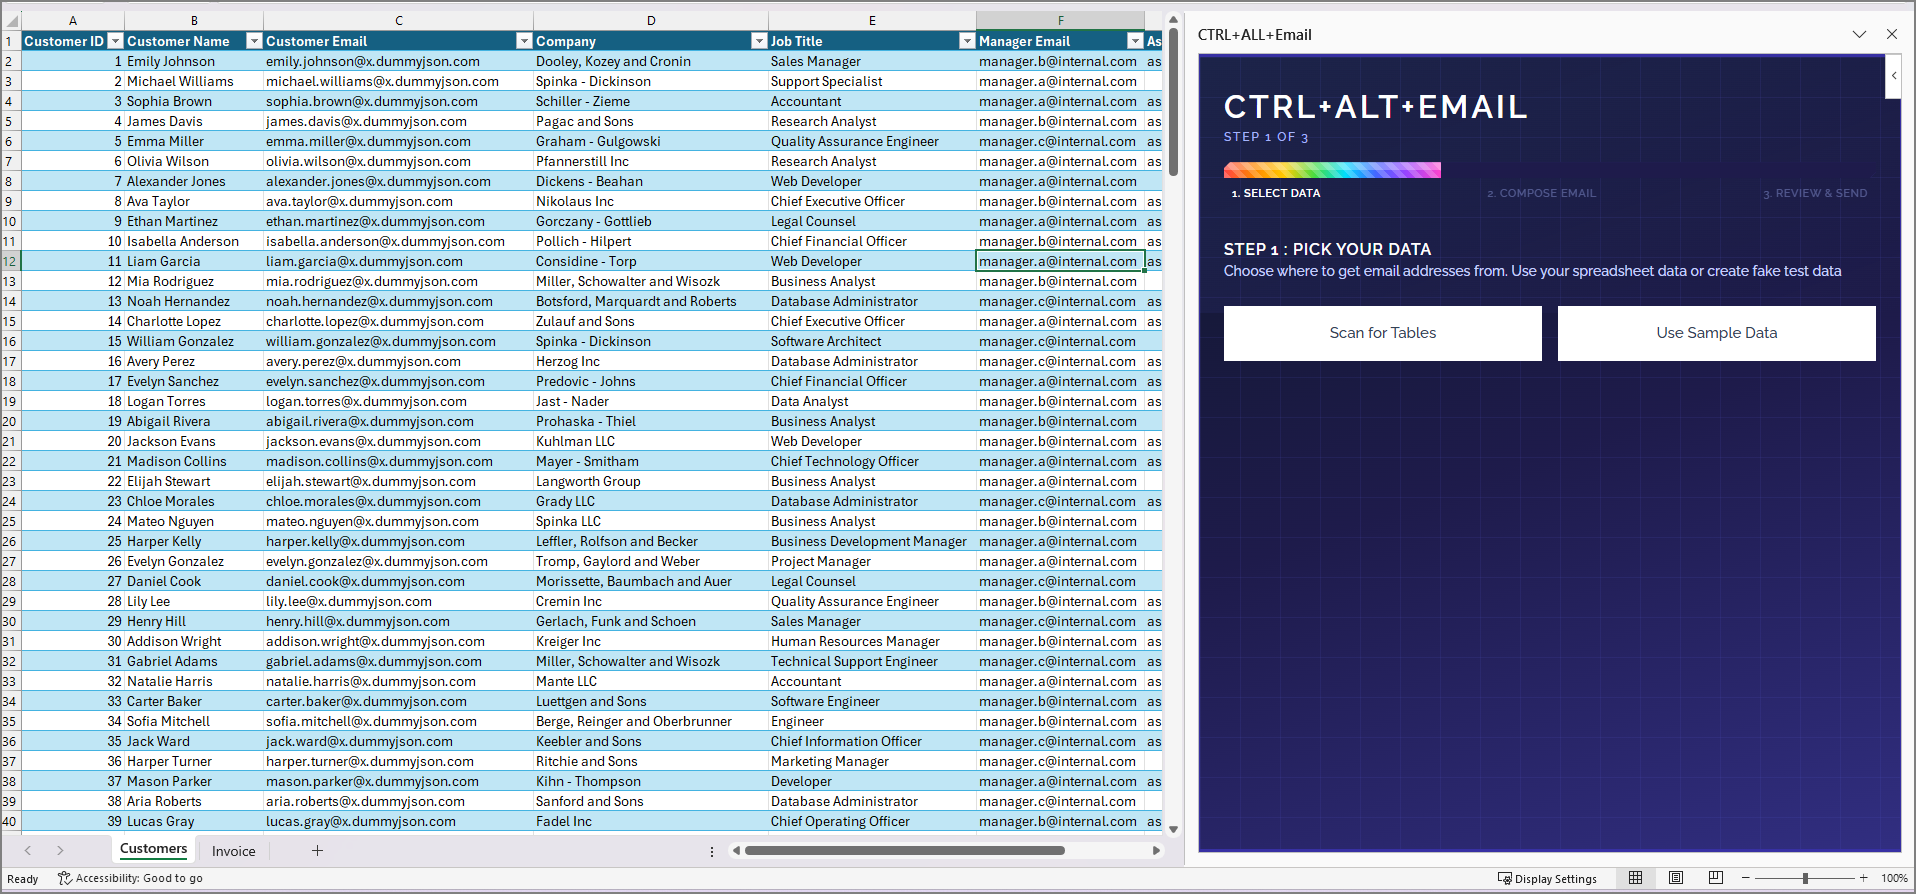Click the sophia.brown@x.dummyjson.com cell
Viewport: 1916px width, 894px height.
(399, 101)
